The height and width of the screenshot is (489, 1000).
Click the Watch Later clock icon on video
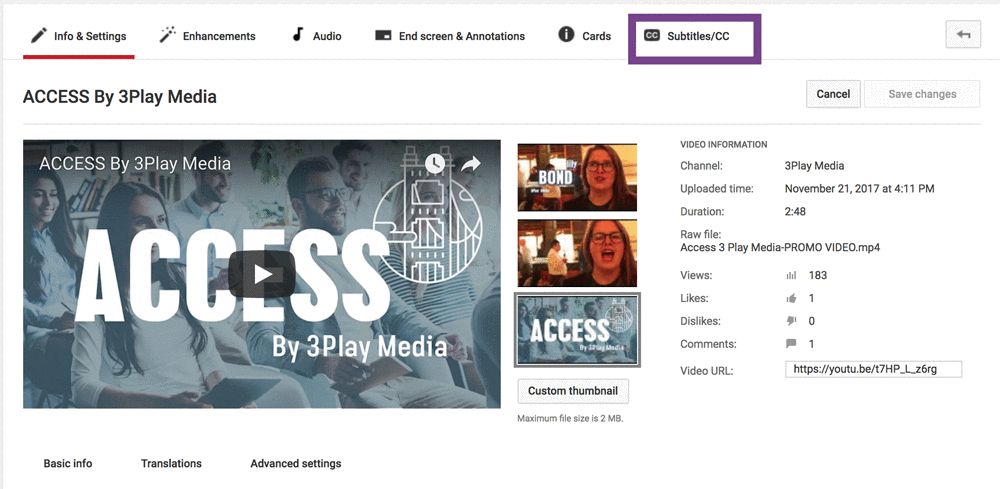click(x=434, y=164)
